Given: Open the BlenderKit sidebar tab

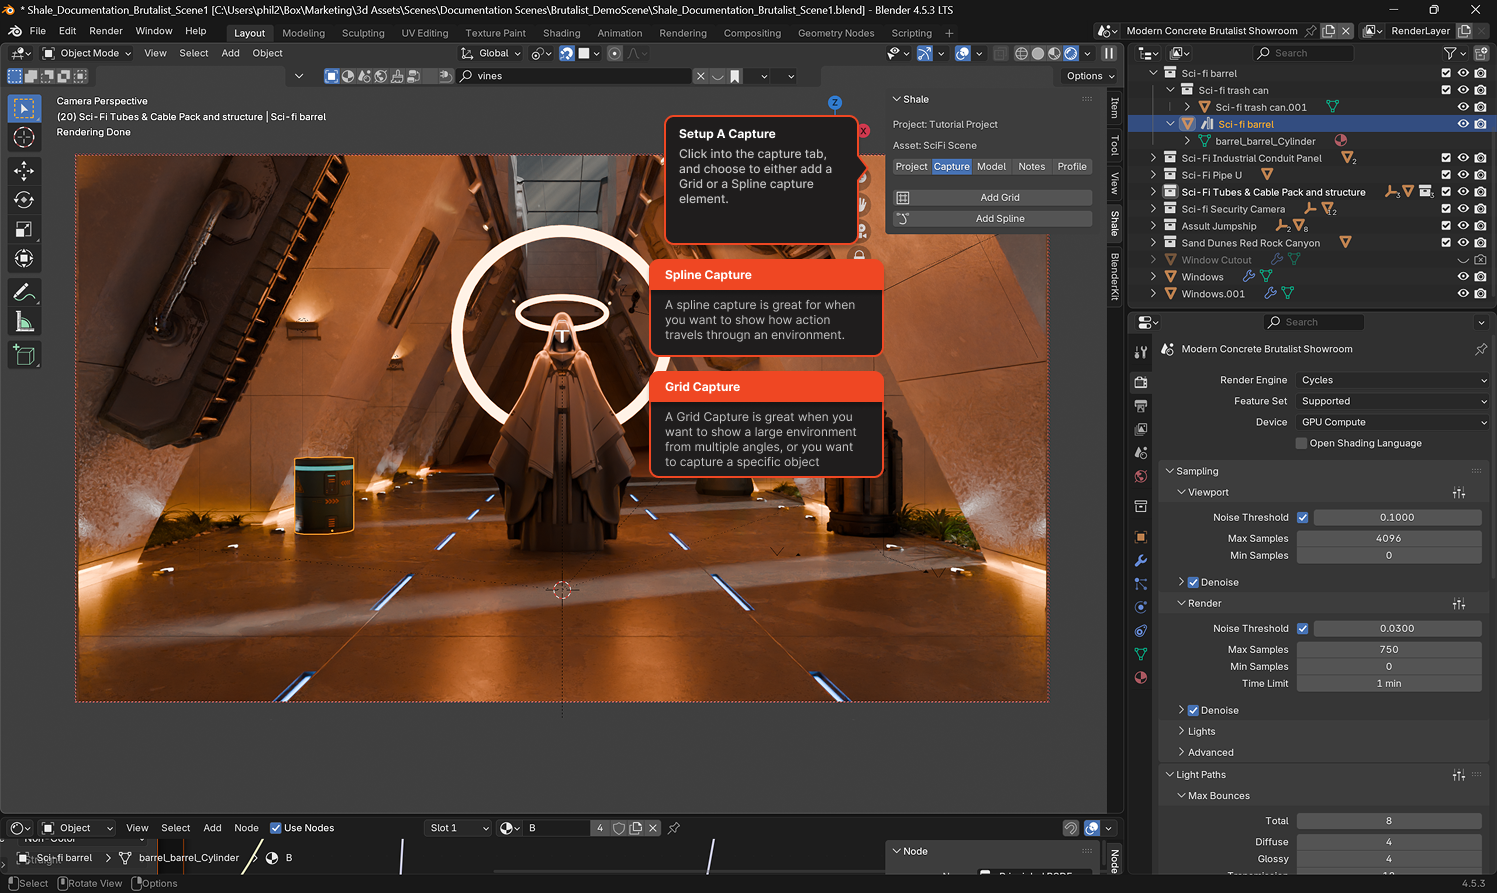Looking at the screenshot, I should point(1115,276).
